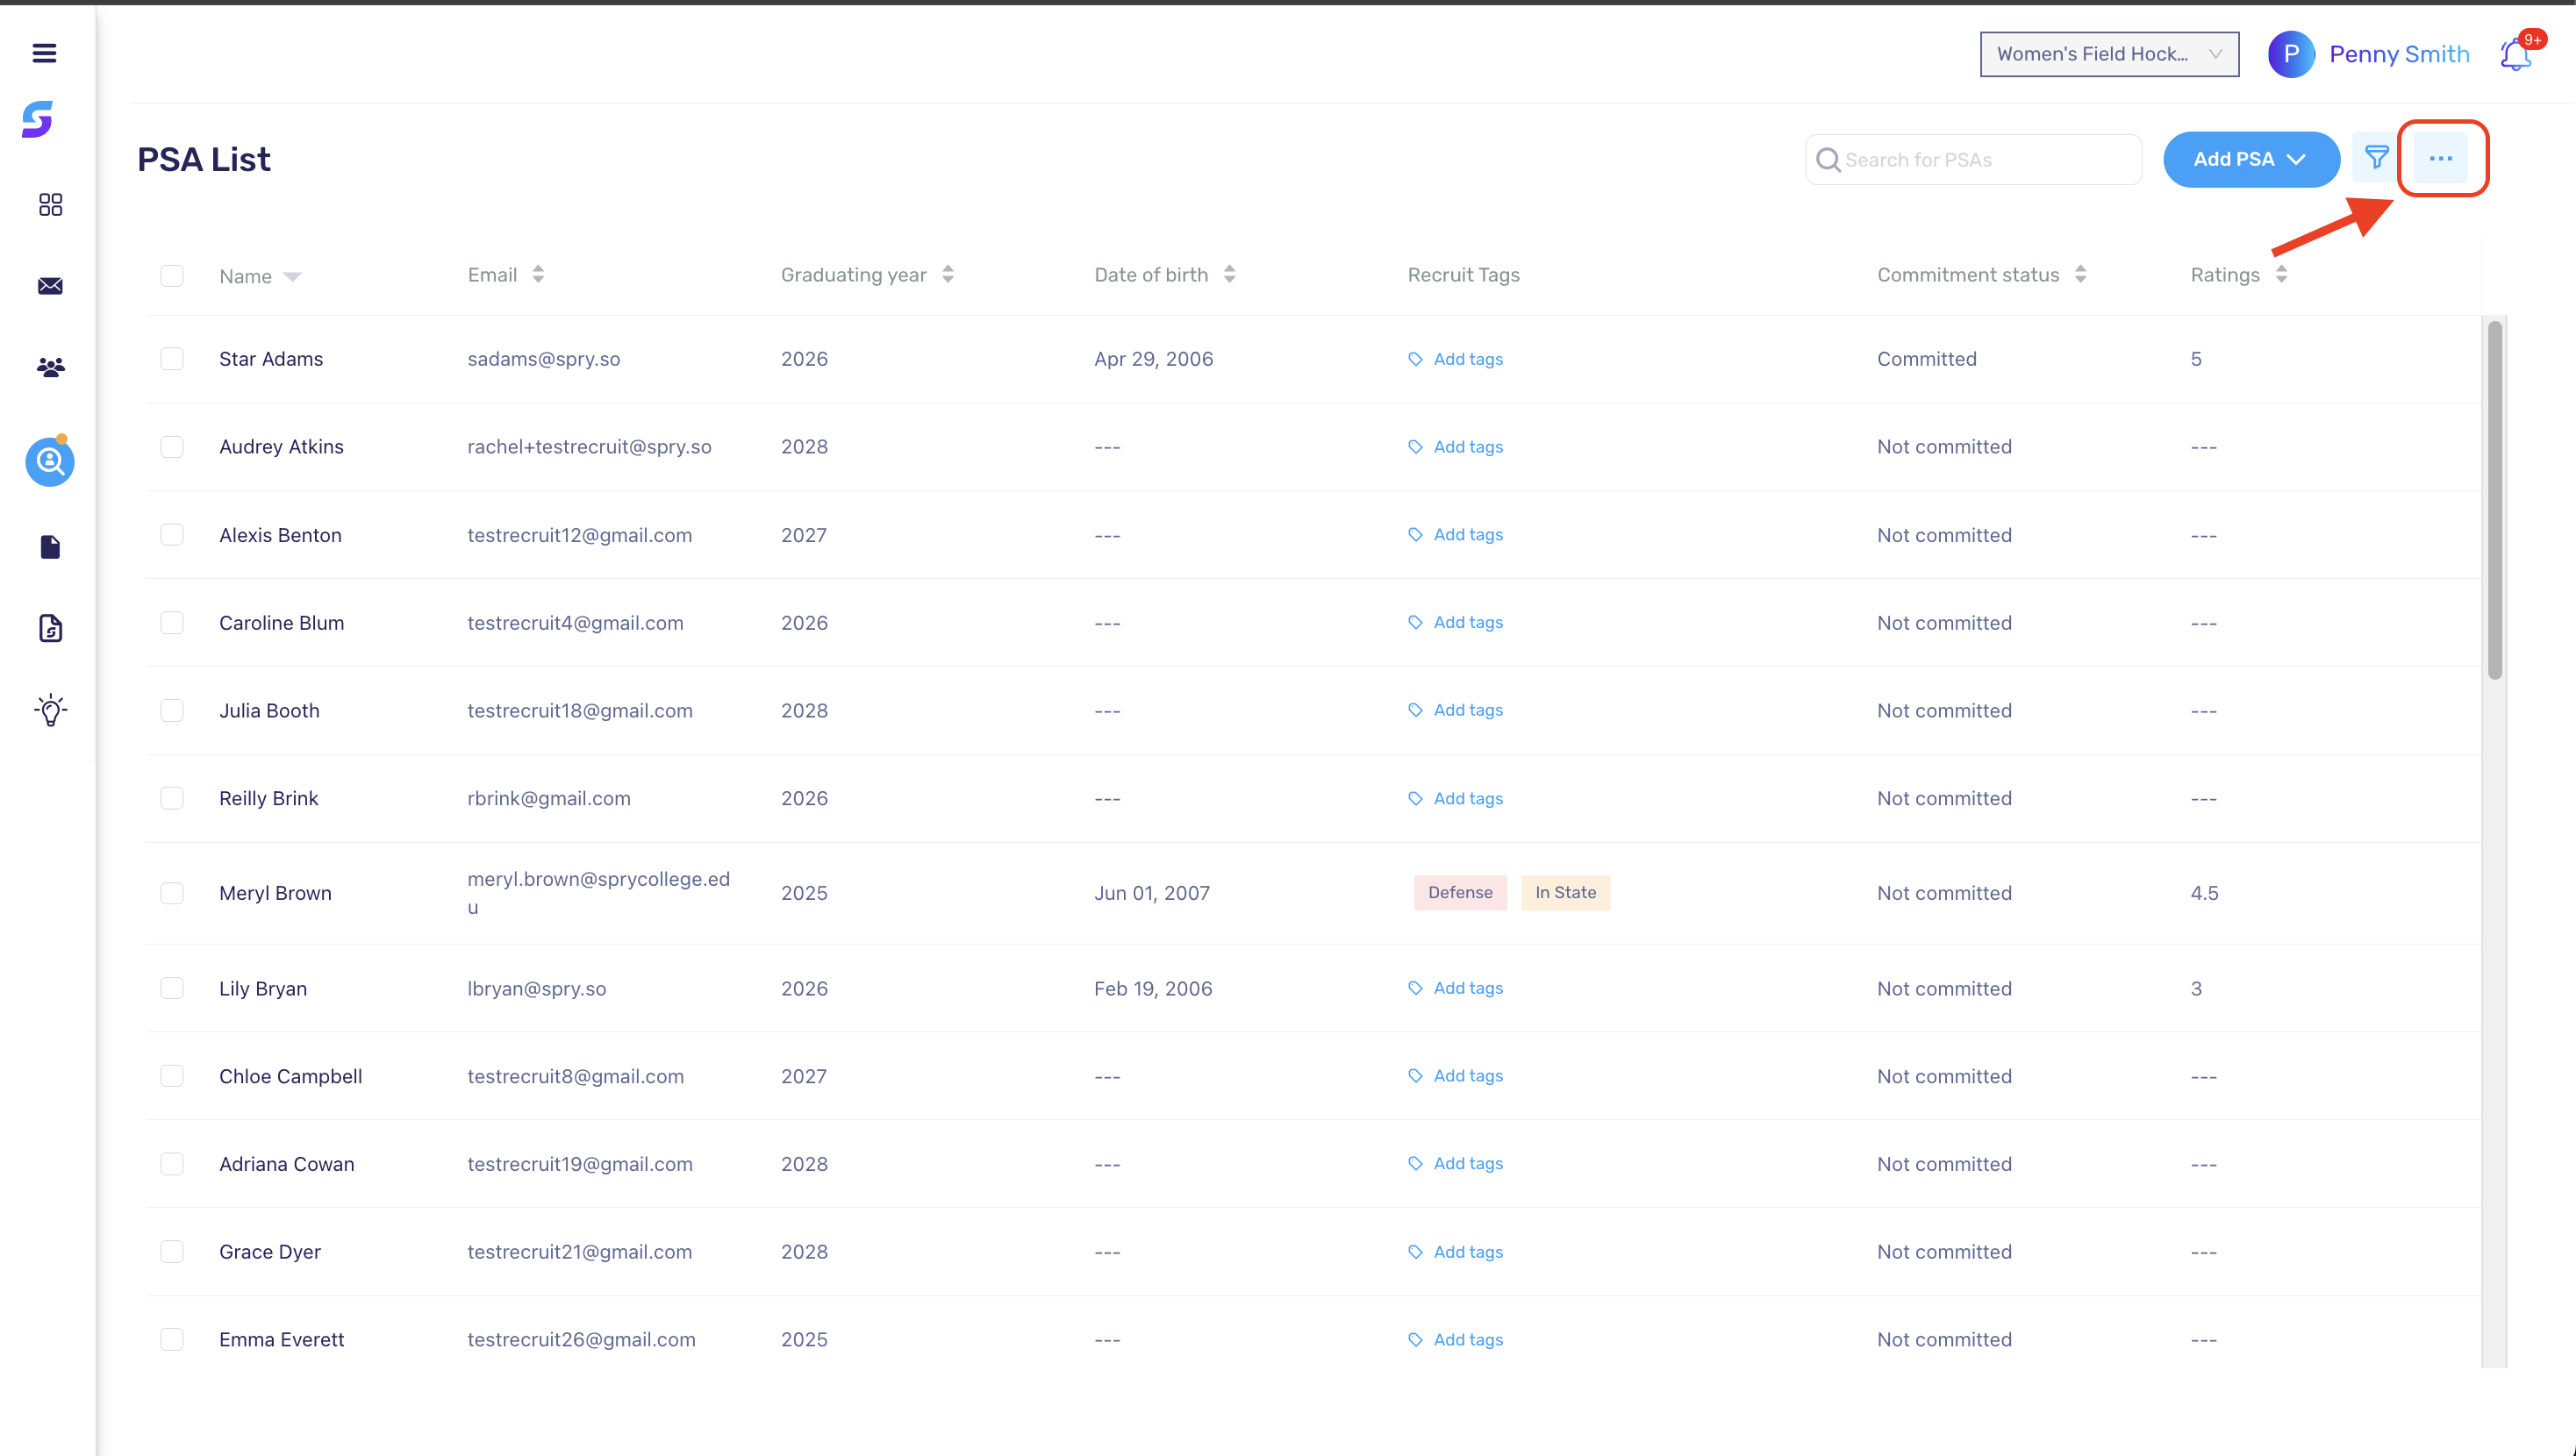The height and width of the screenshot is (1456, 2576).
Task: Click the table vertical scrollbar thumb
Action: coord(2494,500)
